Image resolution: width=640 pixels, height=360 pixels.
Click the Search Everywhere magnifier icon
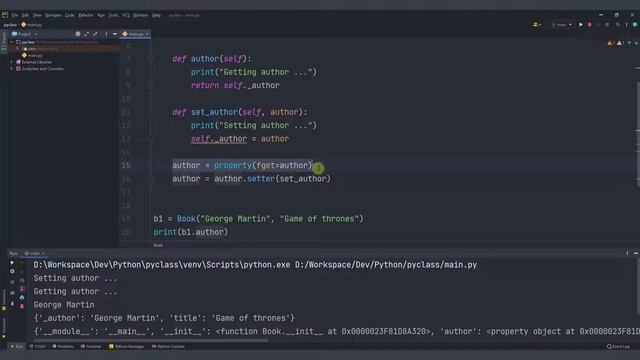pos(618,25)
